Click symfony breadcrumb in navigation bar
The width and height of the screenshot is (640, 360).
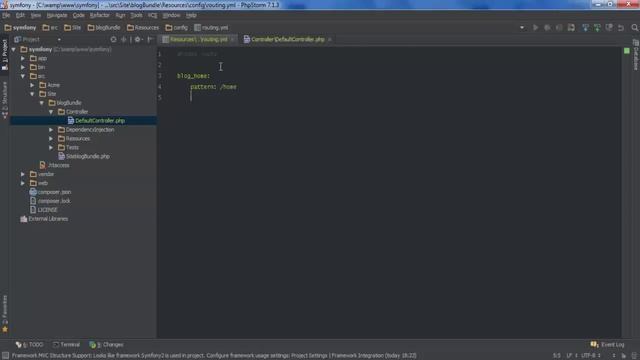(x=20, y=28)
